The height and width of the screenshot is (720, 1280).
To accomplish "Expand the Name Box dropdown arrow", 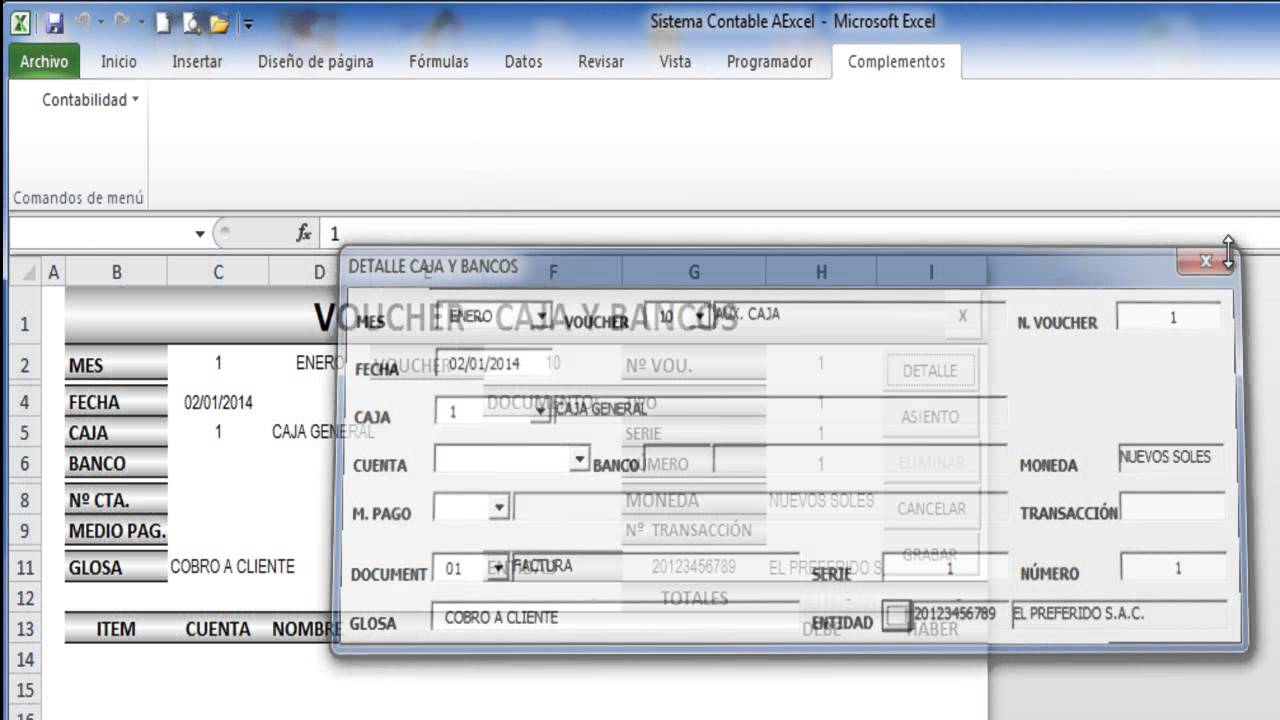I will [x=200, y=234].
